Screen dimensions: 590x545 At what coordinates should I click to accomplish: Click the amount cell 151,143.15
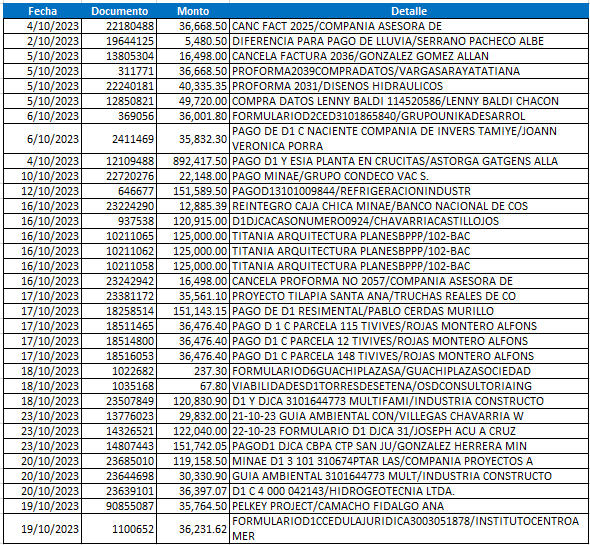193,311
